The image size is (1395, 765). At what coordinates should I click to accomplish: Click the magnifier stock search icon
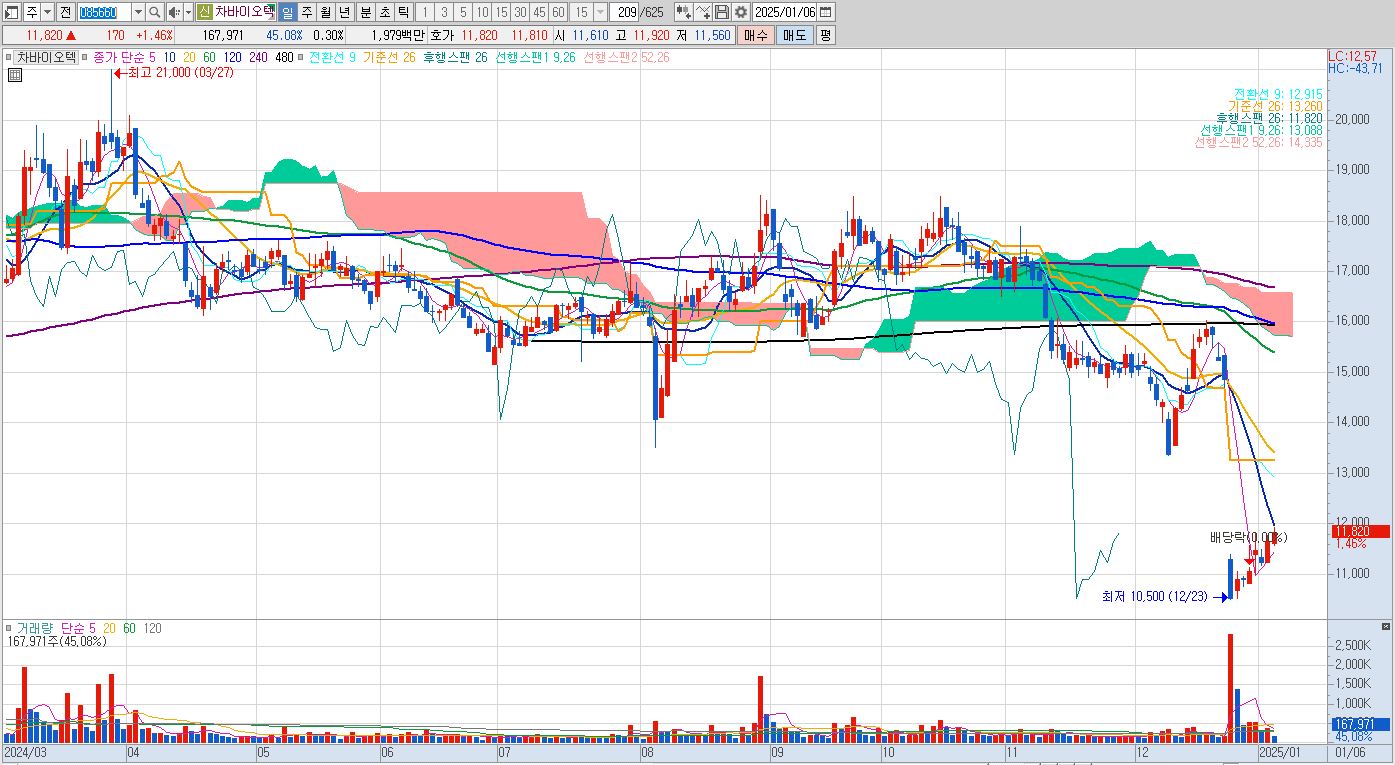(155, 12)
